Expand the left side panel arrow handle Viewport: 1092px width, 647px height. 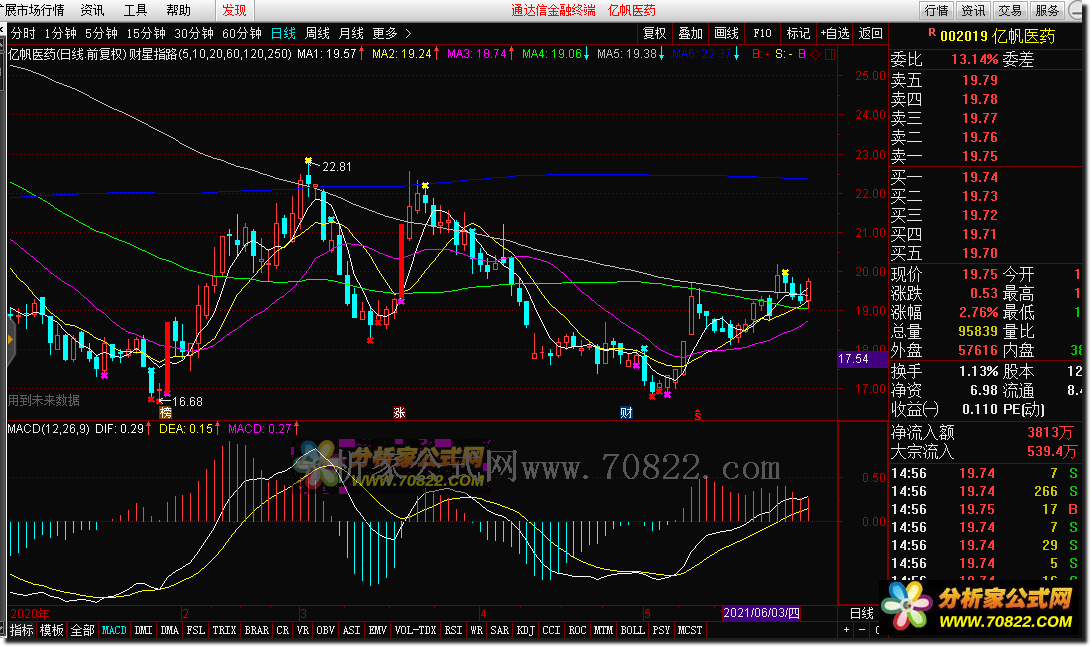click(10, 340)
